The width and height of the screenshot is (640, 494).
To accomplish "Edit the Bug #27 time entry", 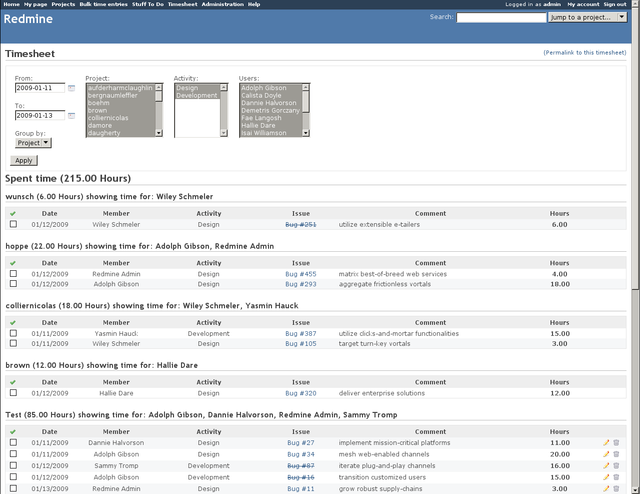I will tap(606, 443).
